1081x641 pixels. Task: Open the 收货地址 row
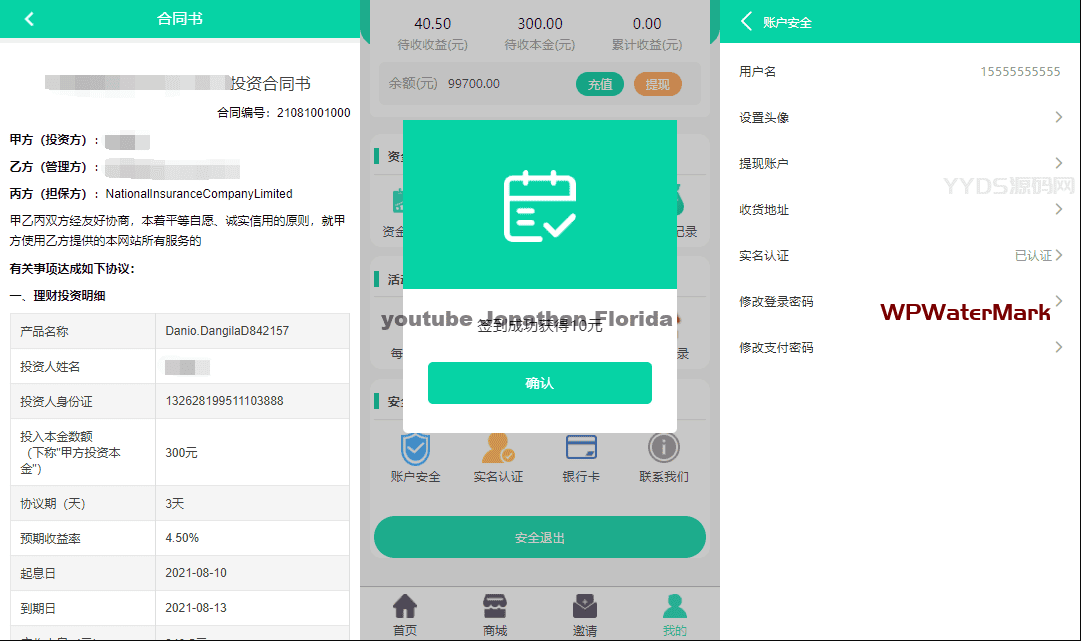click(900, 210)
